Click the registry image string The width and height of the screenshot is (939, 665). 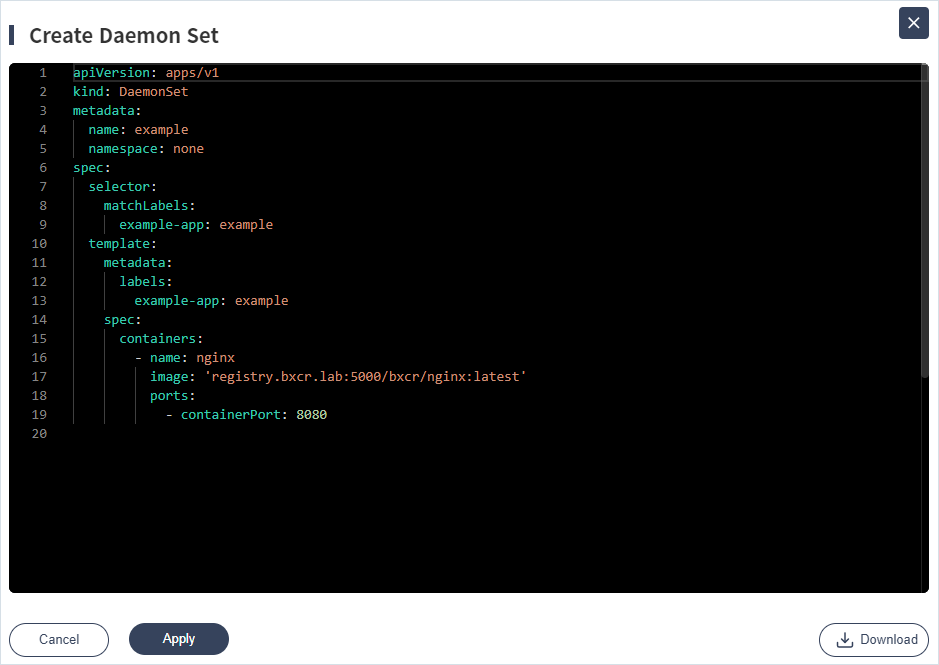point(365,376)
